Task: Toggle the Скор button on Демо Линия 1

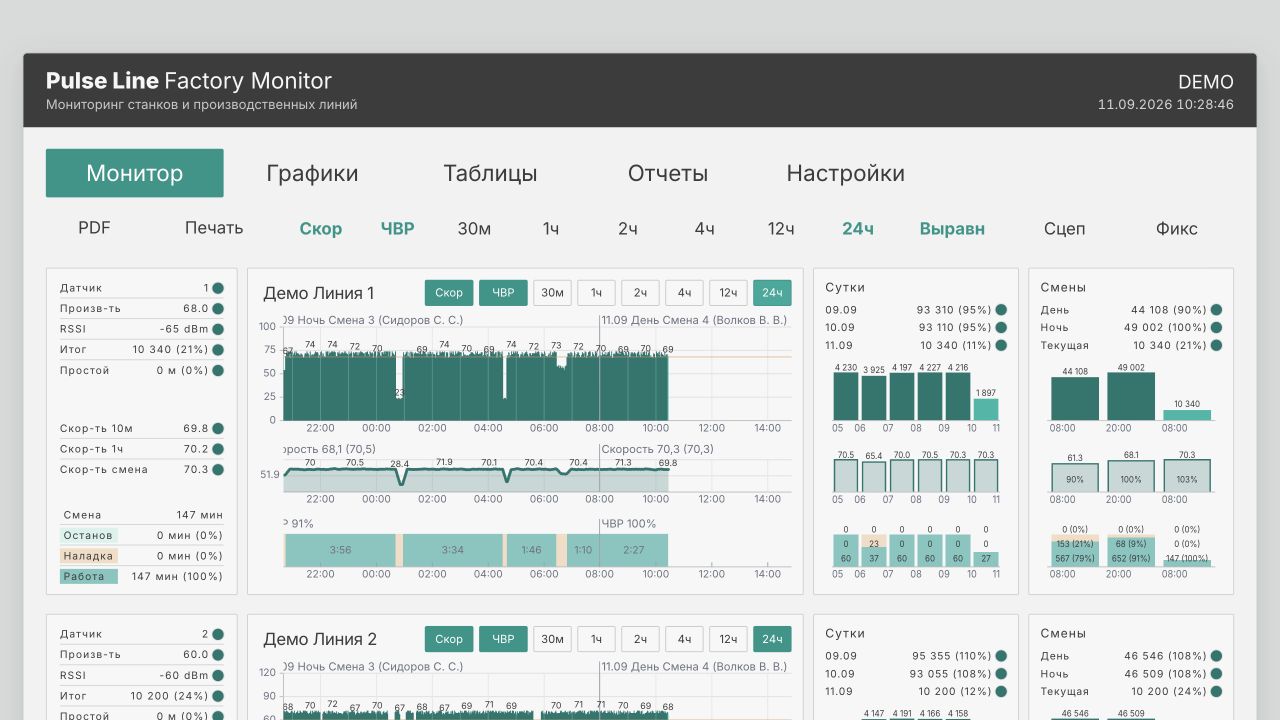Action: click(x=449, y=293)
